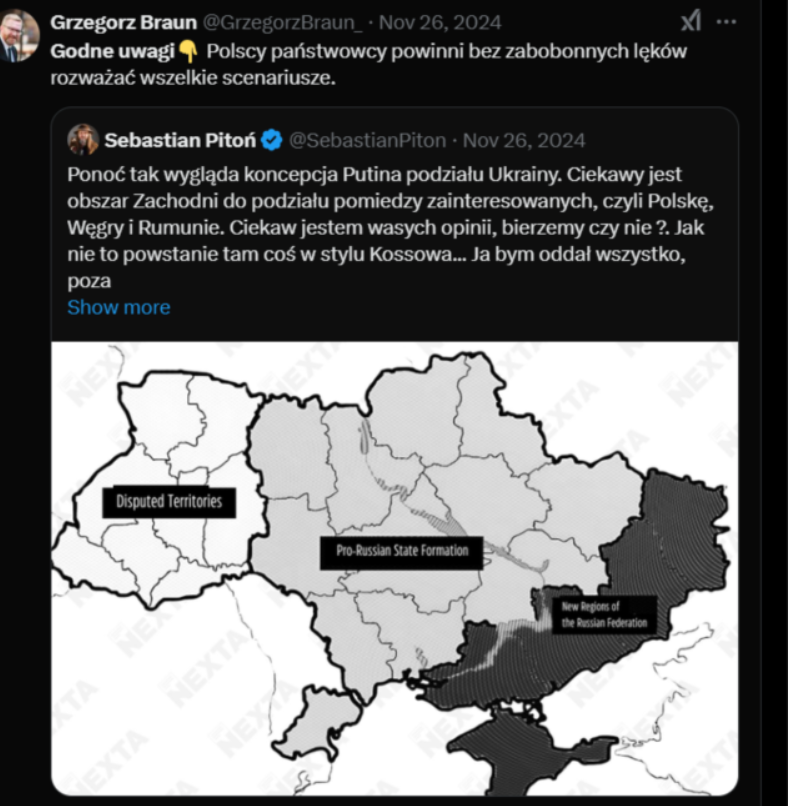The height and width of the screenshot is (806, 788).
Task: Open the Sebastian Pitoń display name
Action: 181,140
